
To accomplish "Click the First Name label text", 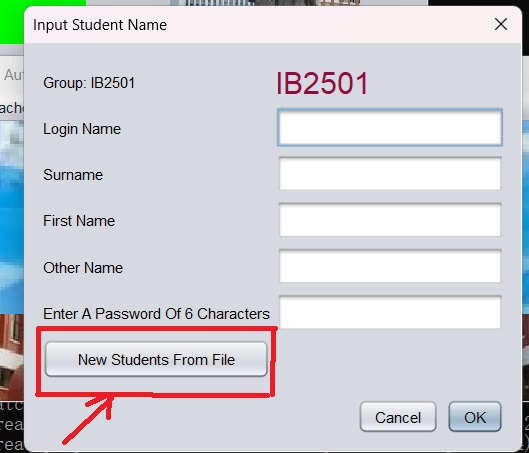I will coord(79,221).
